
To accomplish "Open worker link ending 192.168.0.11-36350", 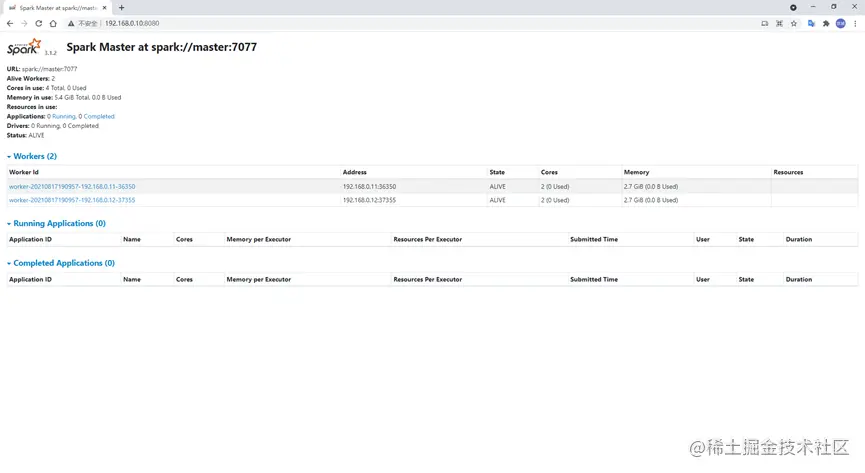I will (x=72, y=187).
